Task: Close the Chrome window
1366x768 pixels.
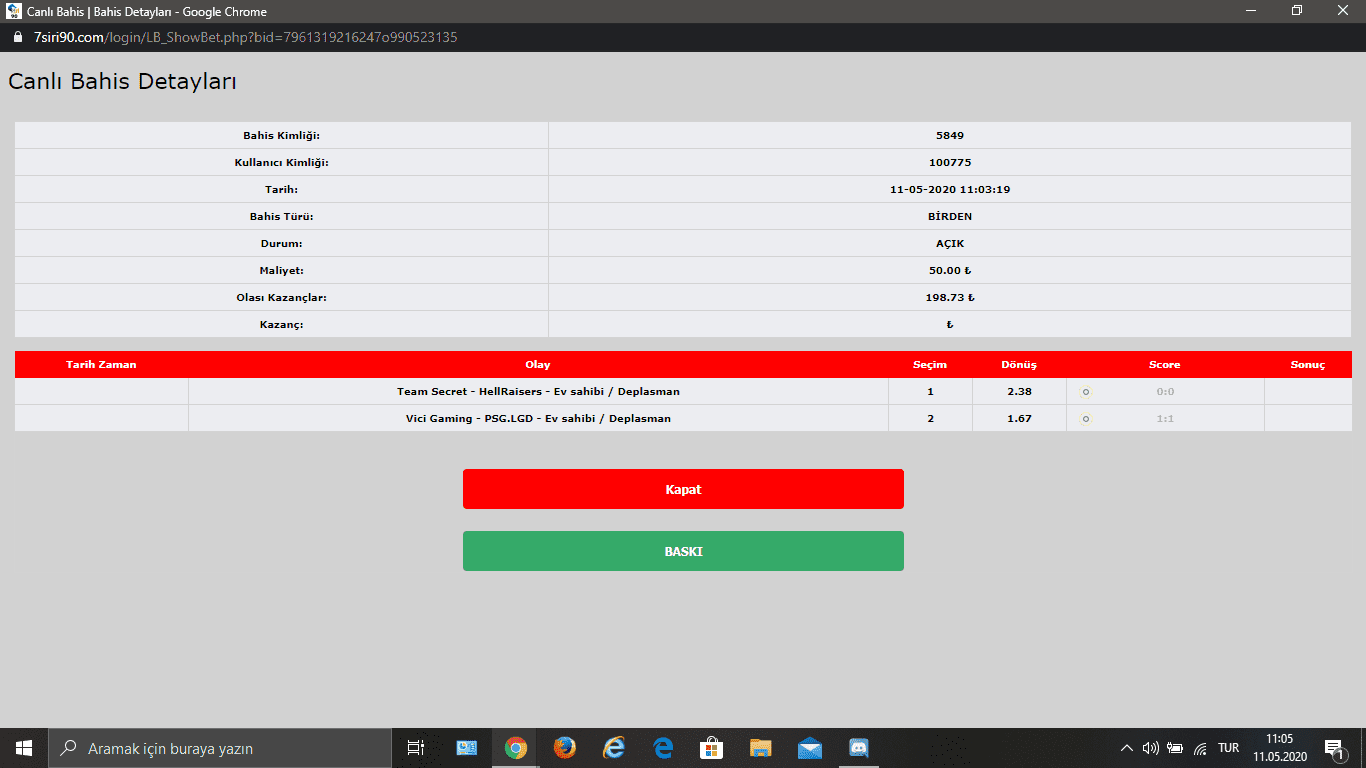Action: (1343, 11)
